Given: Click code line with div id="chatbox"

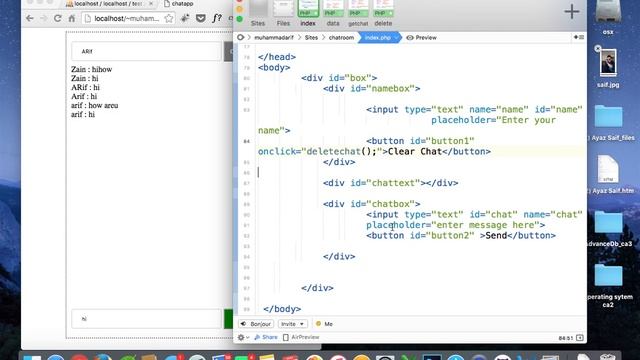Looking at the screenshot, I should point(371,204).
